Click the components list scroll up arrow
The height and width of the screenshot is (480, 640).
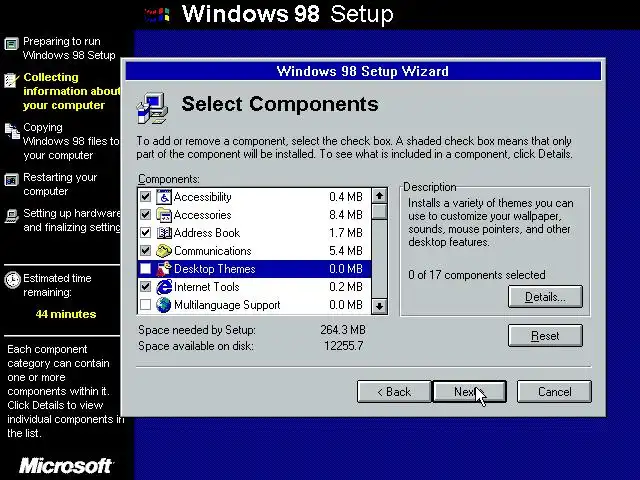pyautogui.click(x=379, y=196)
